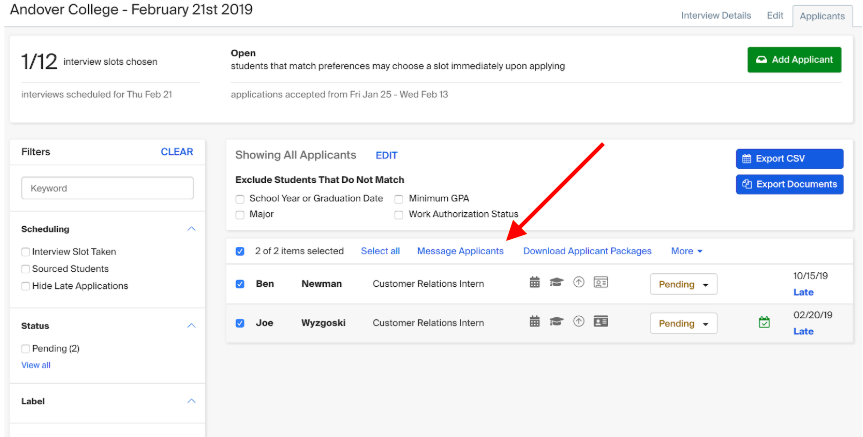Click graduation cap icon for Ben Newman
Screen dimensions: 863x437
click(x=556, y=283)
